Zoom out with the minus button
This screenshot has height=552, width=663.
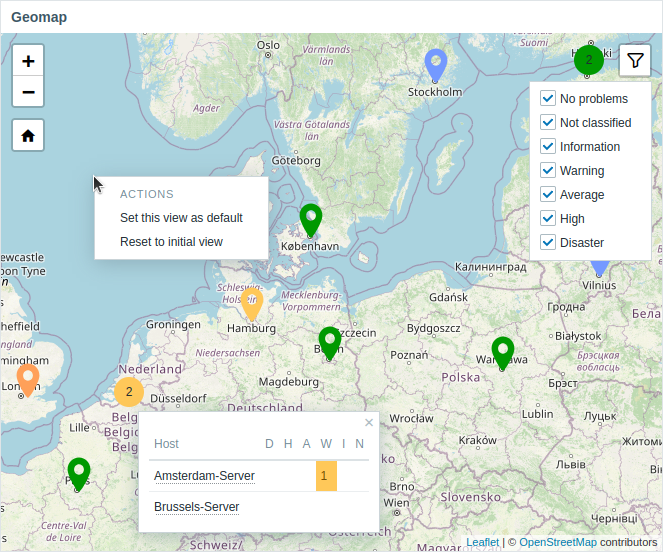[28, 91]
